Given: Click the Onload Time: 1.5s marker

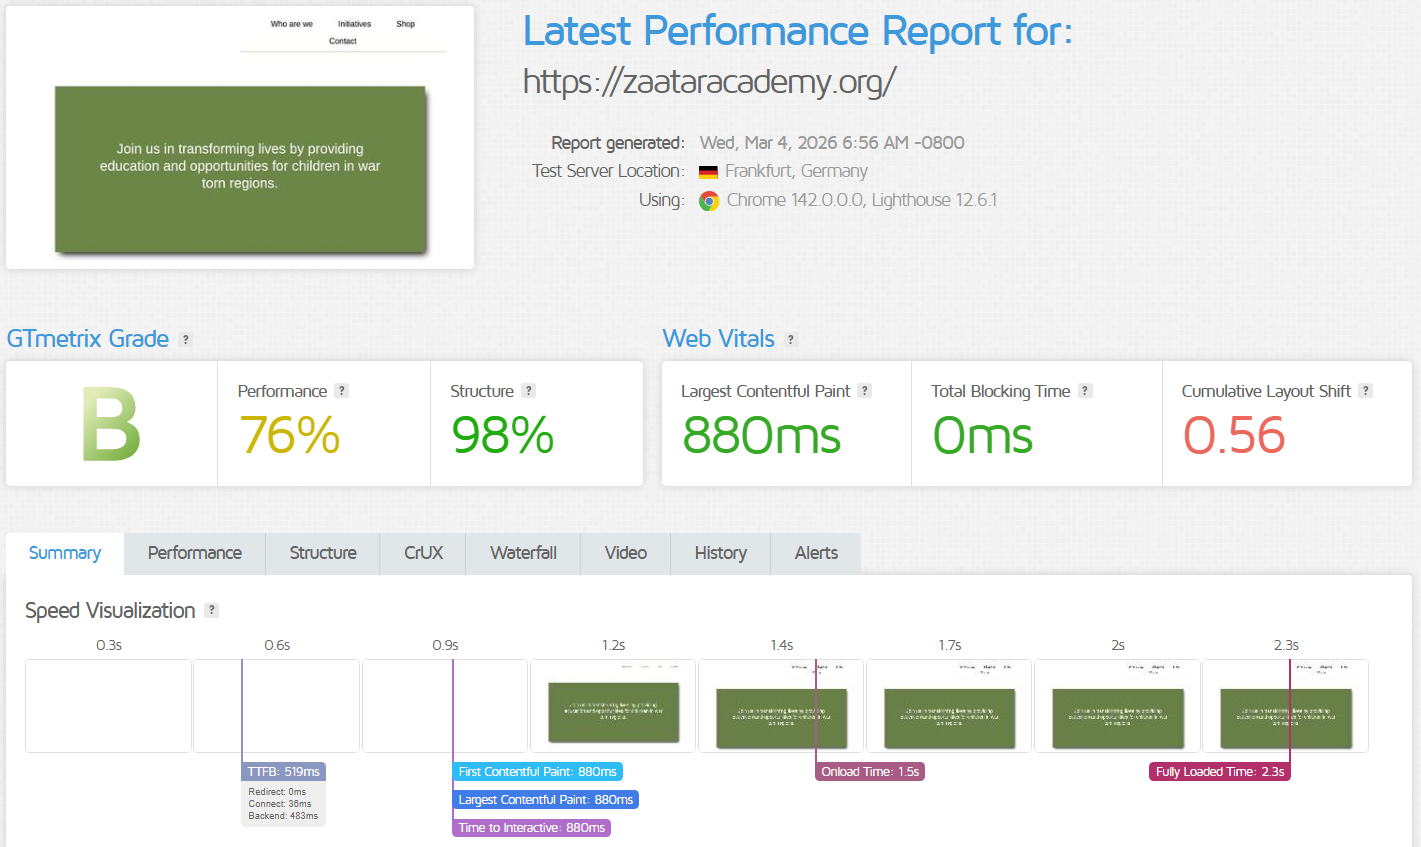Looking at the screenshot, I should coord(870,772).
